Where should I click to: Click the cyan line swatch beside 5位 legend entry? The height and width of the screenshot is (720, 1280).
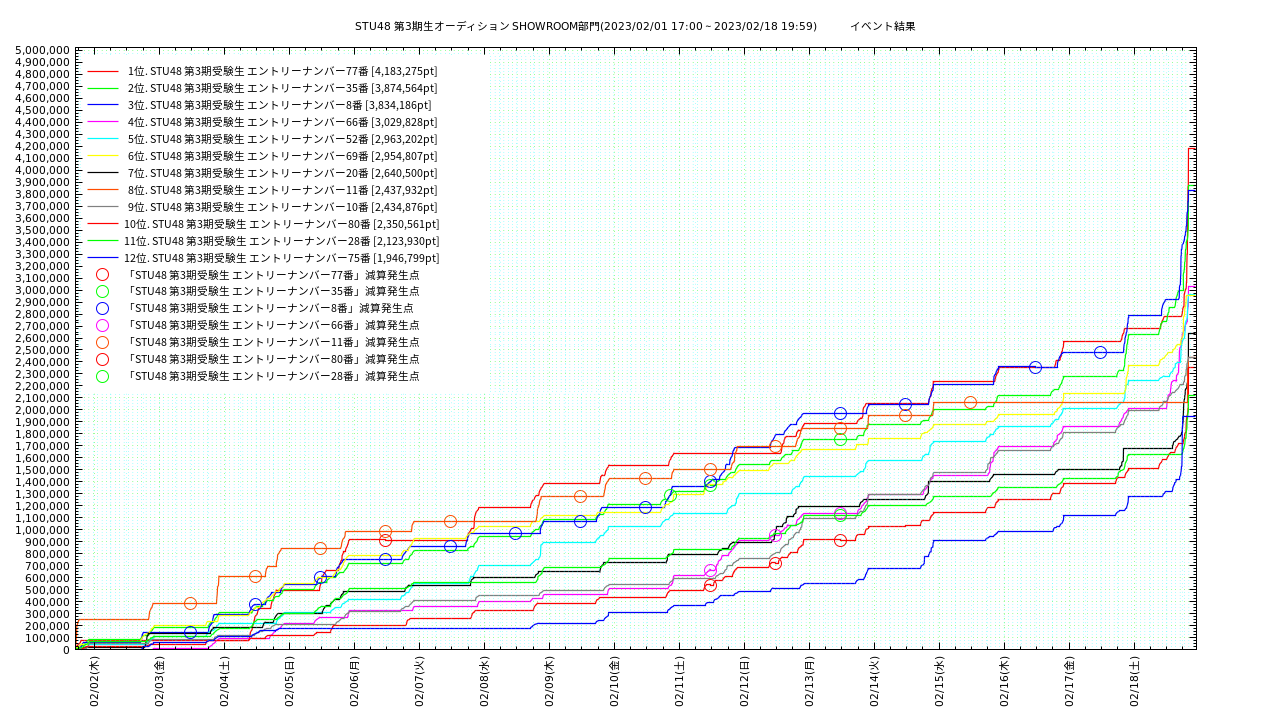point(102,139)
